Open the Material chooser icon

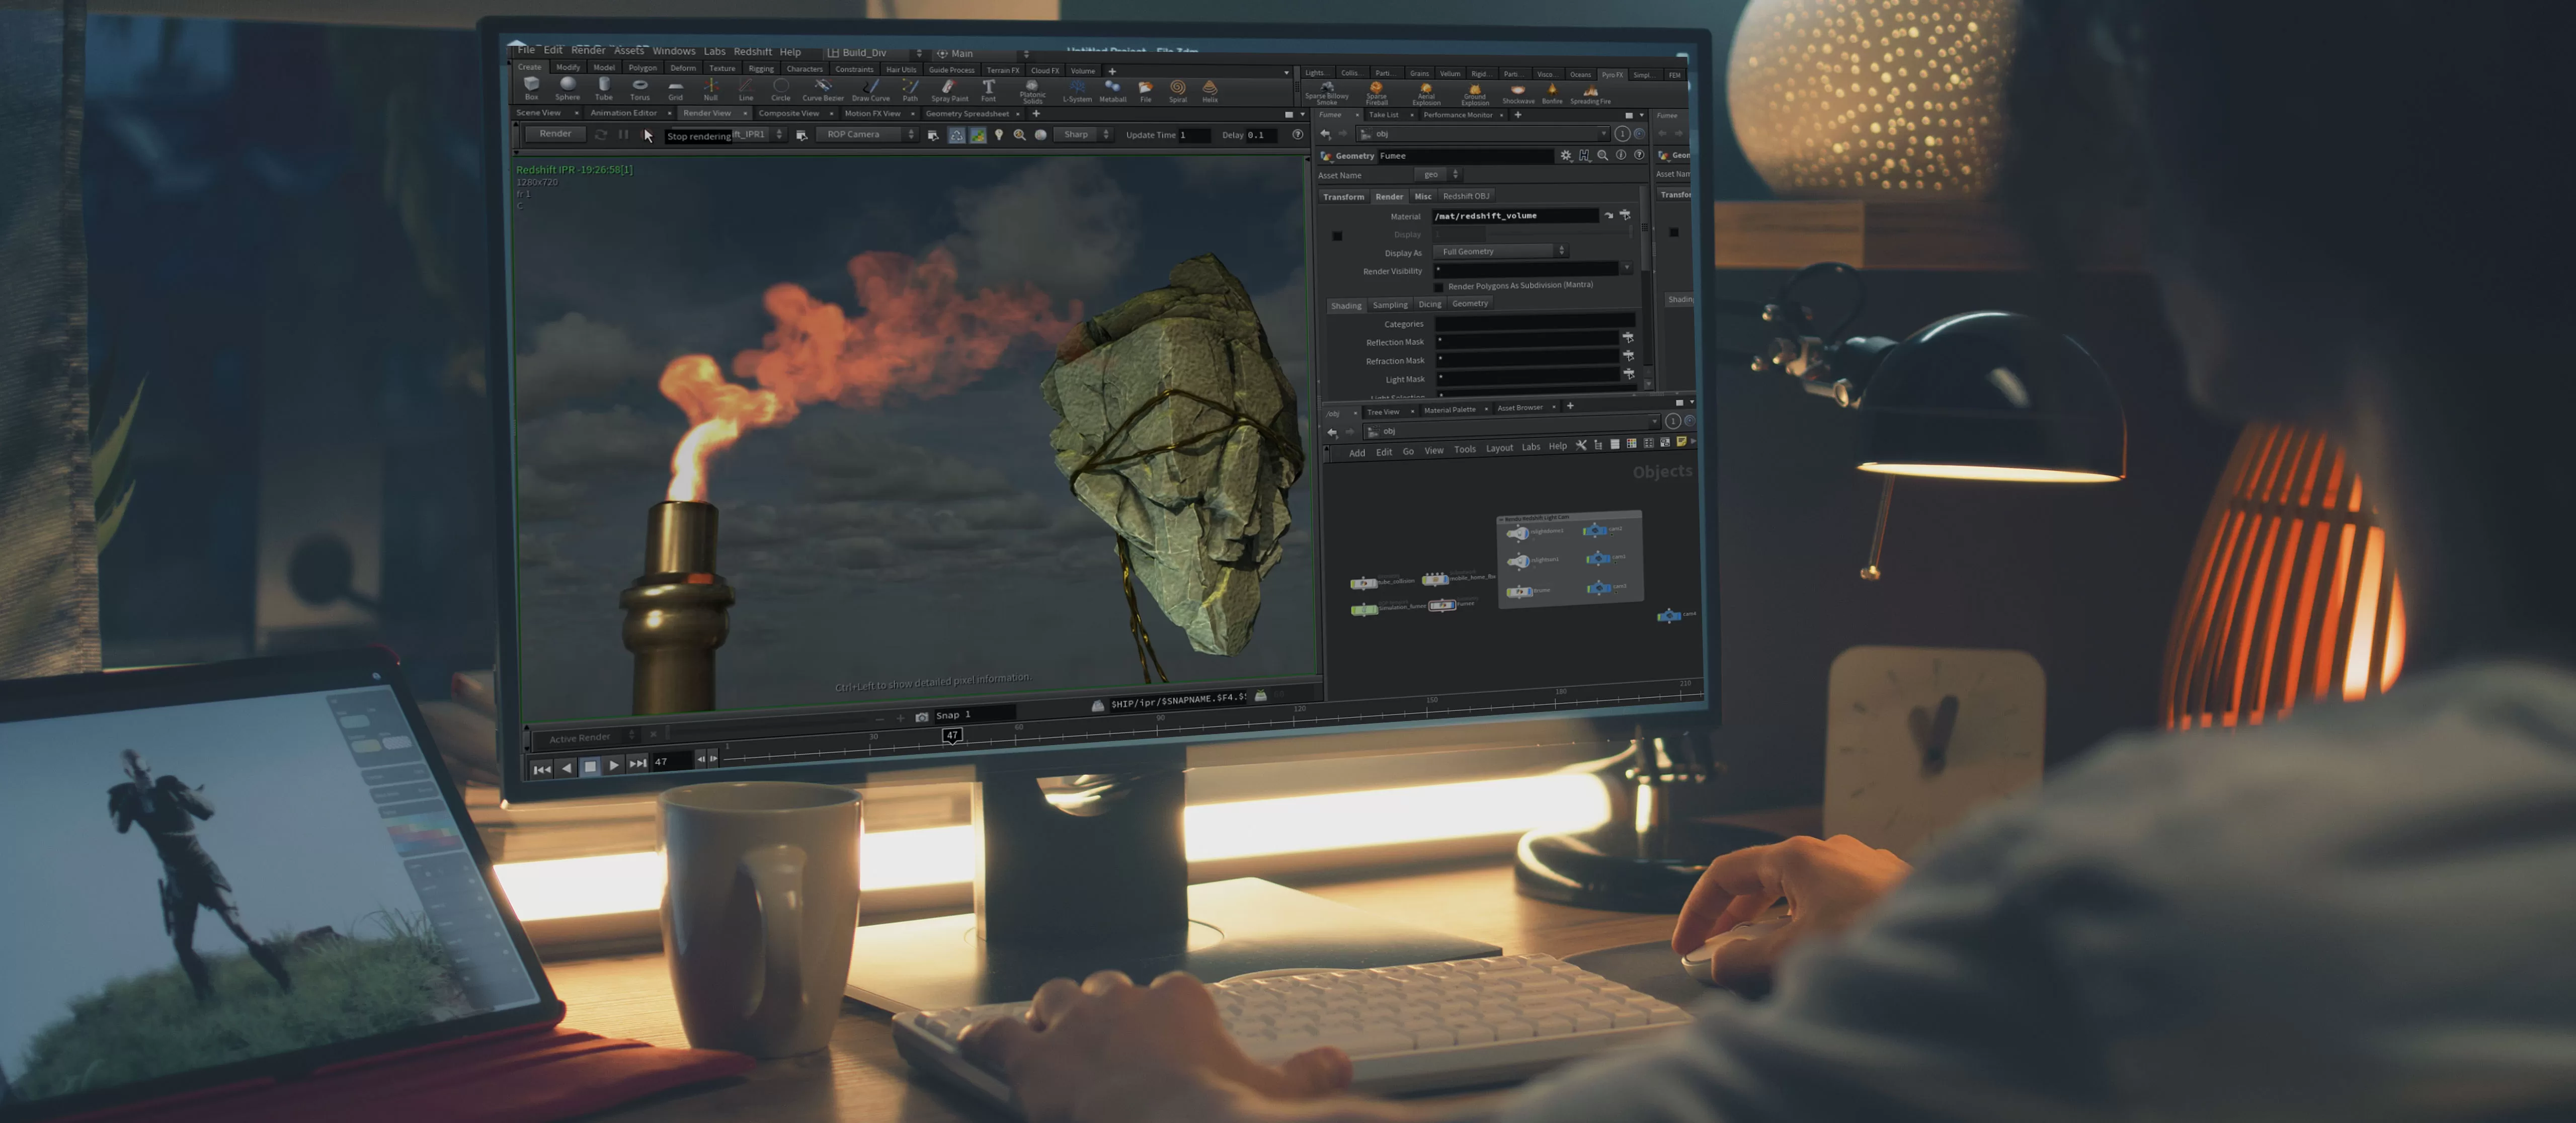[1625, 215]
